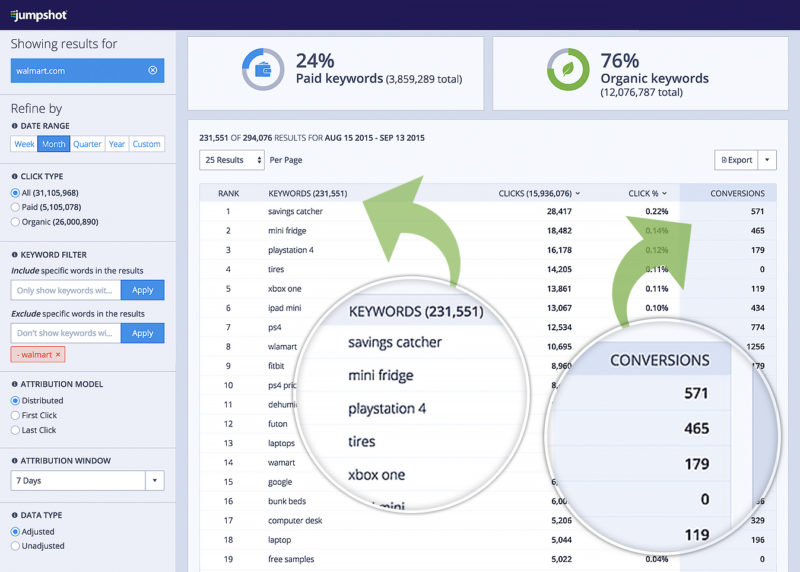
Task: Click the 'playstation 4' keyword in the table
Action: 291,250
